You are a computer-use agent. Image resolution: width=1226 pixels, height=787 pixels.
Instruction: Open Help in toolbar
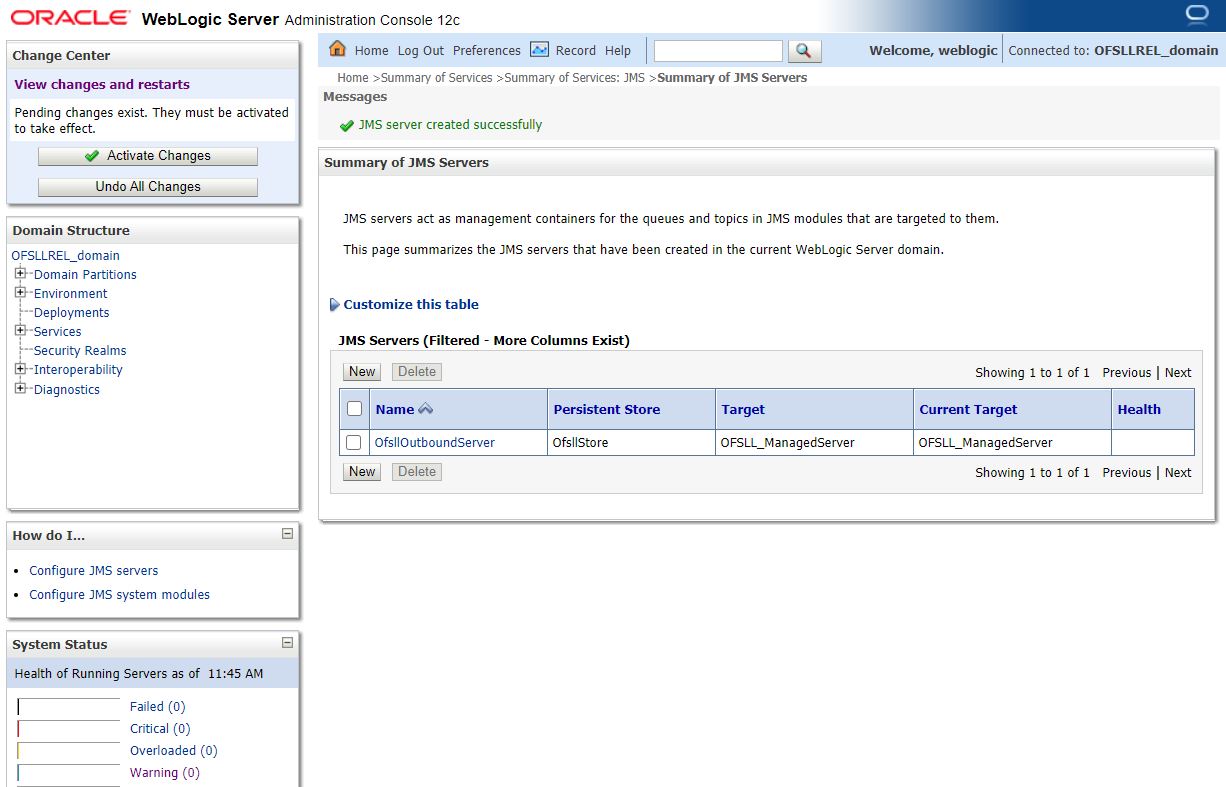coord(618,50)
